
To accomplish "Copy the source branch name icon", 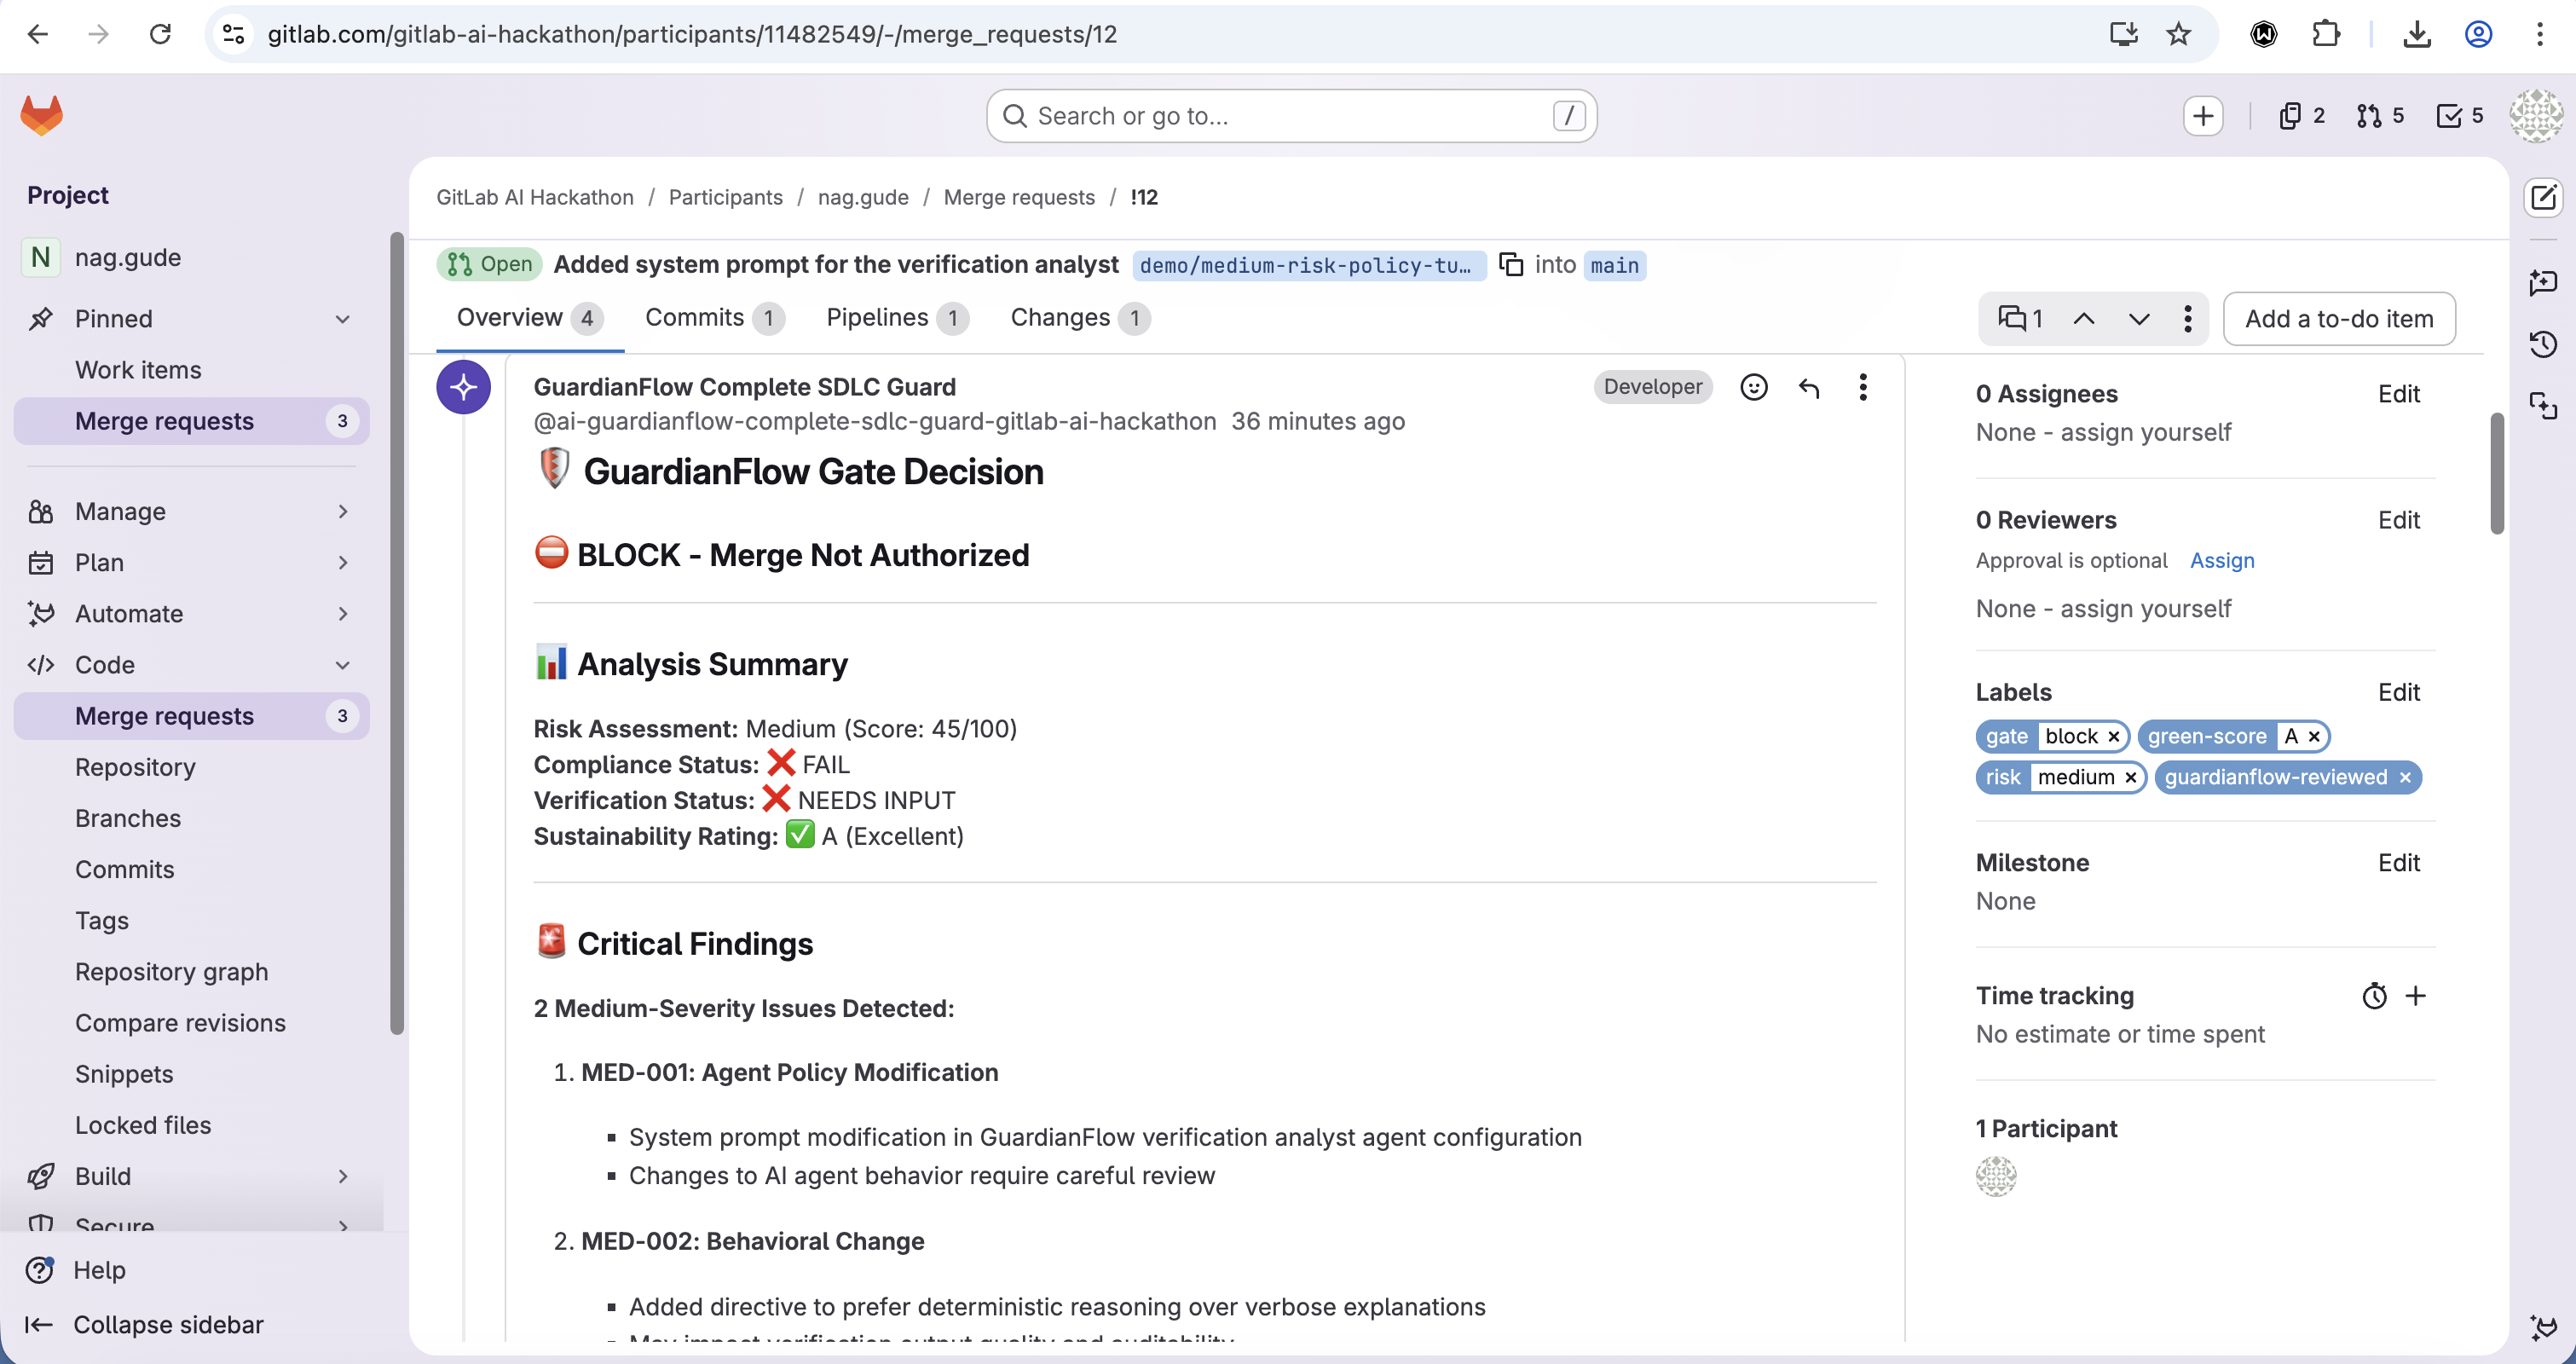I will [1511, 264].
